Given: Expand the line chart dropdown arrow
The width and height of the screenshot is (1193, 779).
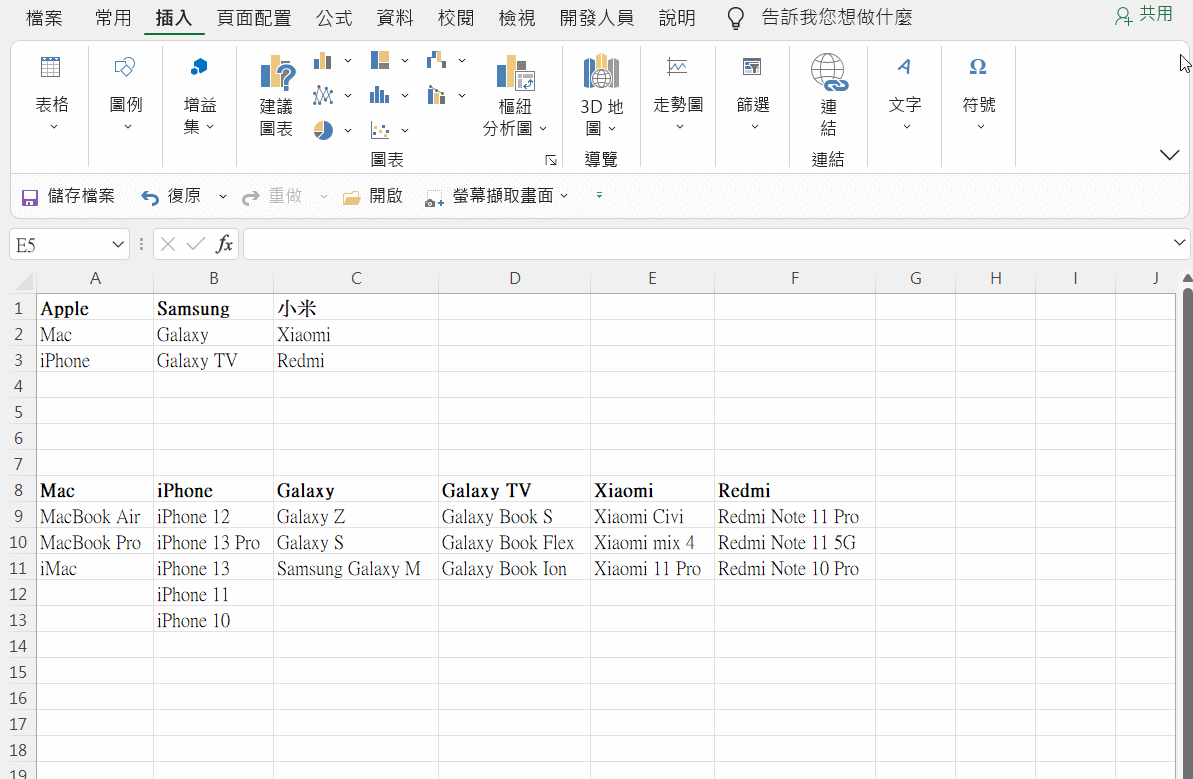Looking at the screenshot, I should pos(348,95).
